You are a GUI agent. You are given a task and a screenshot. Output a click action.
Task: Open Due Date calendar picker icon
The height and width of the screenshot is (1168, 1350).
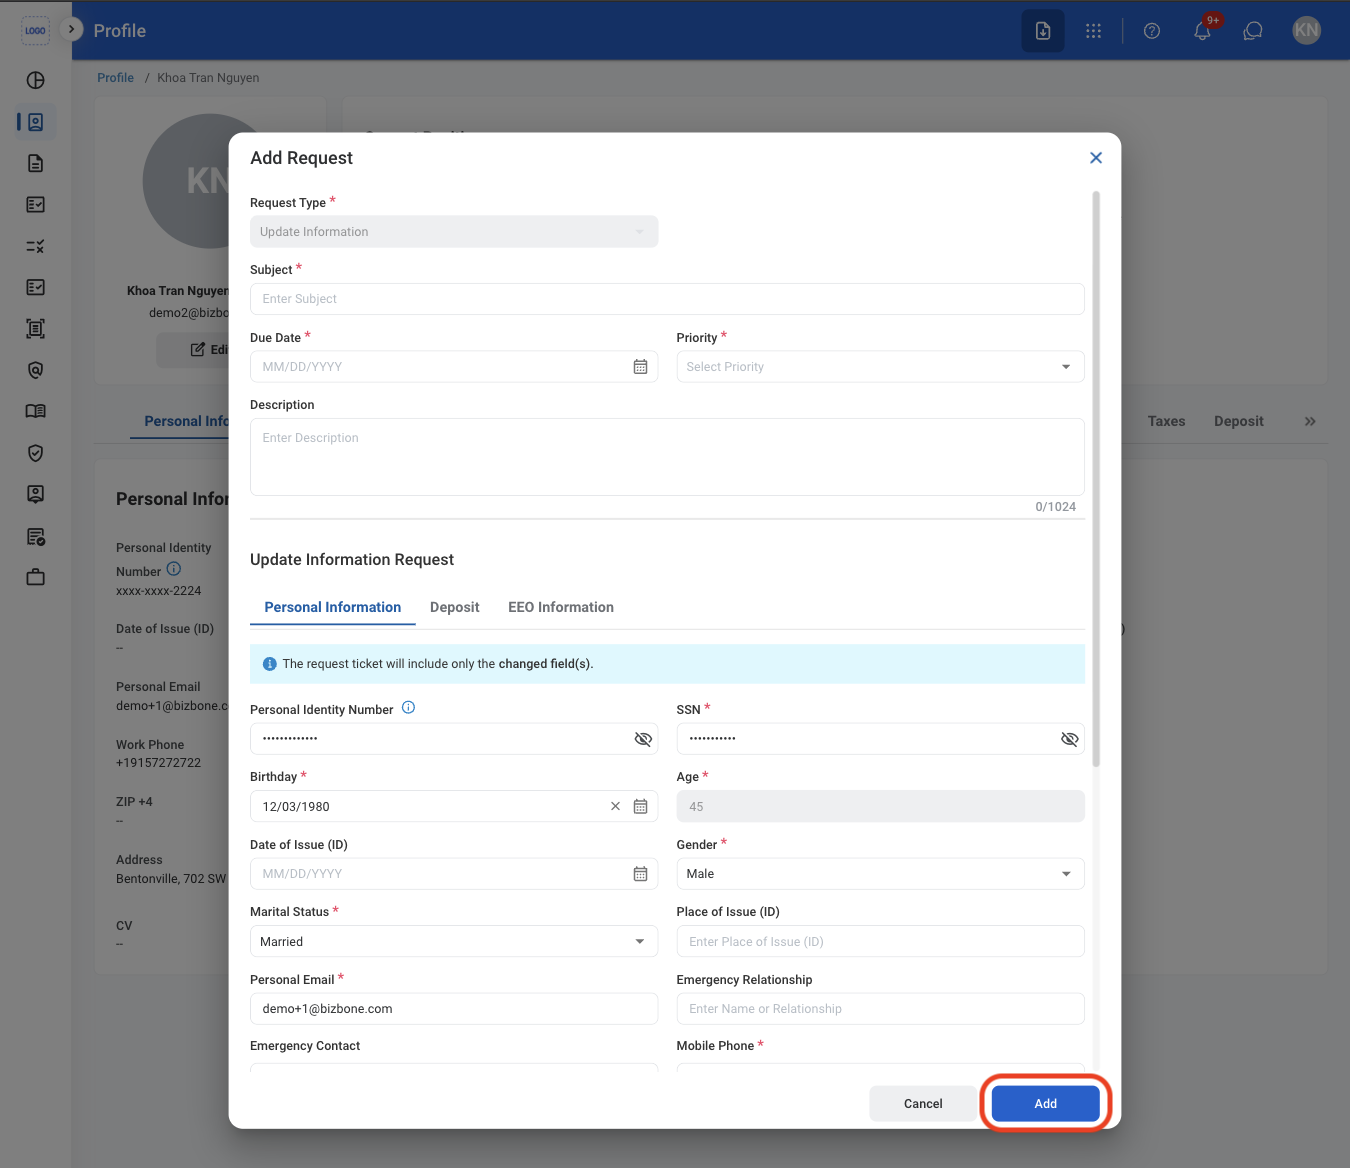pyautogui.click(x=640, y=367)
